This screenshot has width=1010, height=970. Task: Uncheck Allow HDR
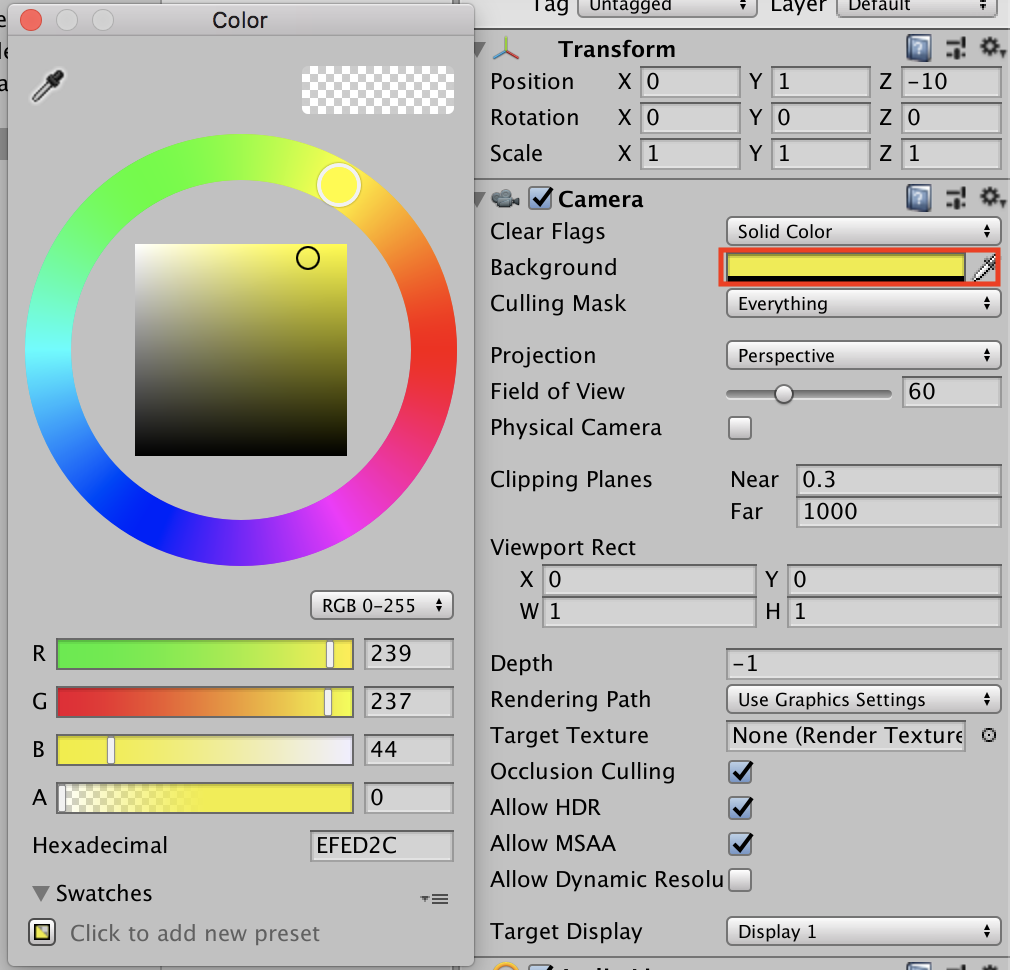[x=740, y=808]
